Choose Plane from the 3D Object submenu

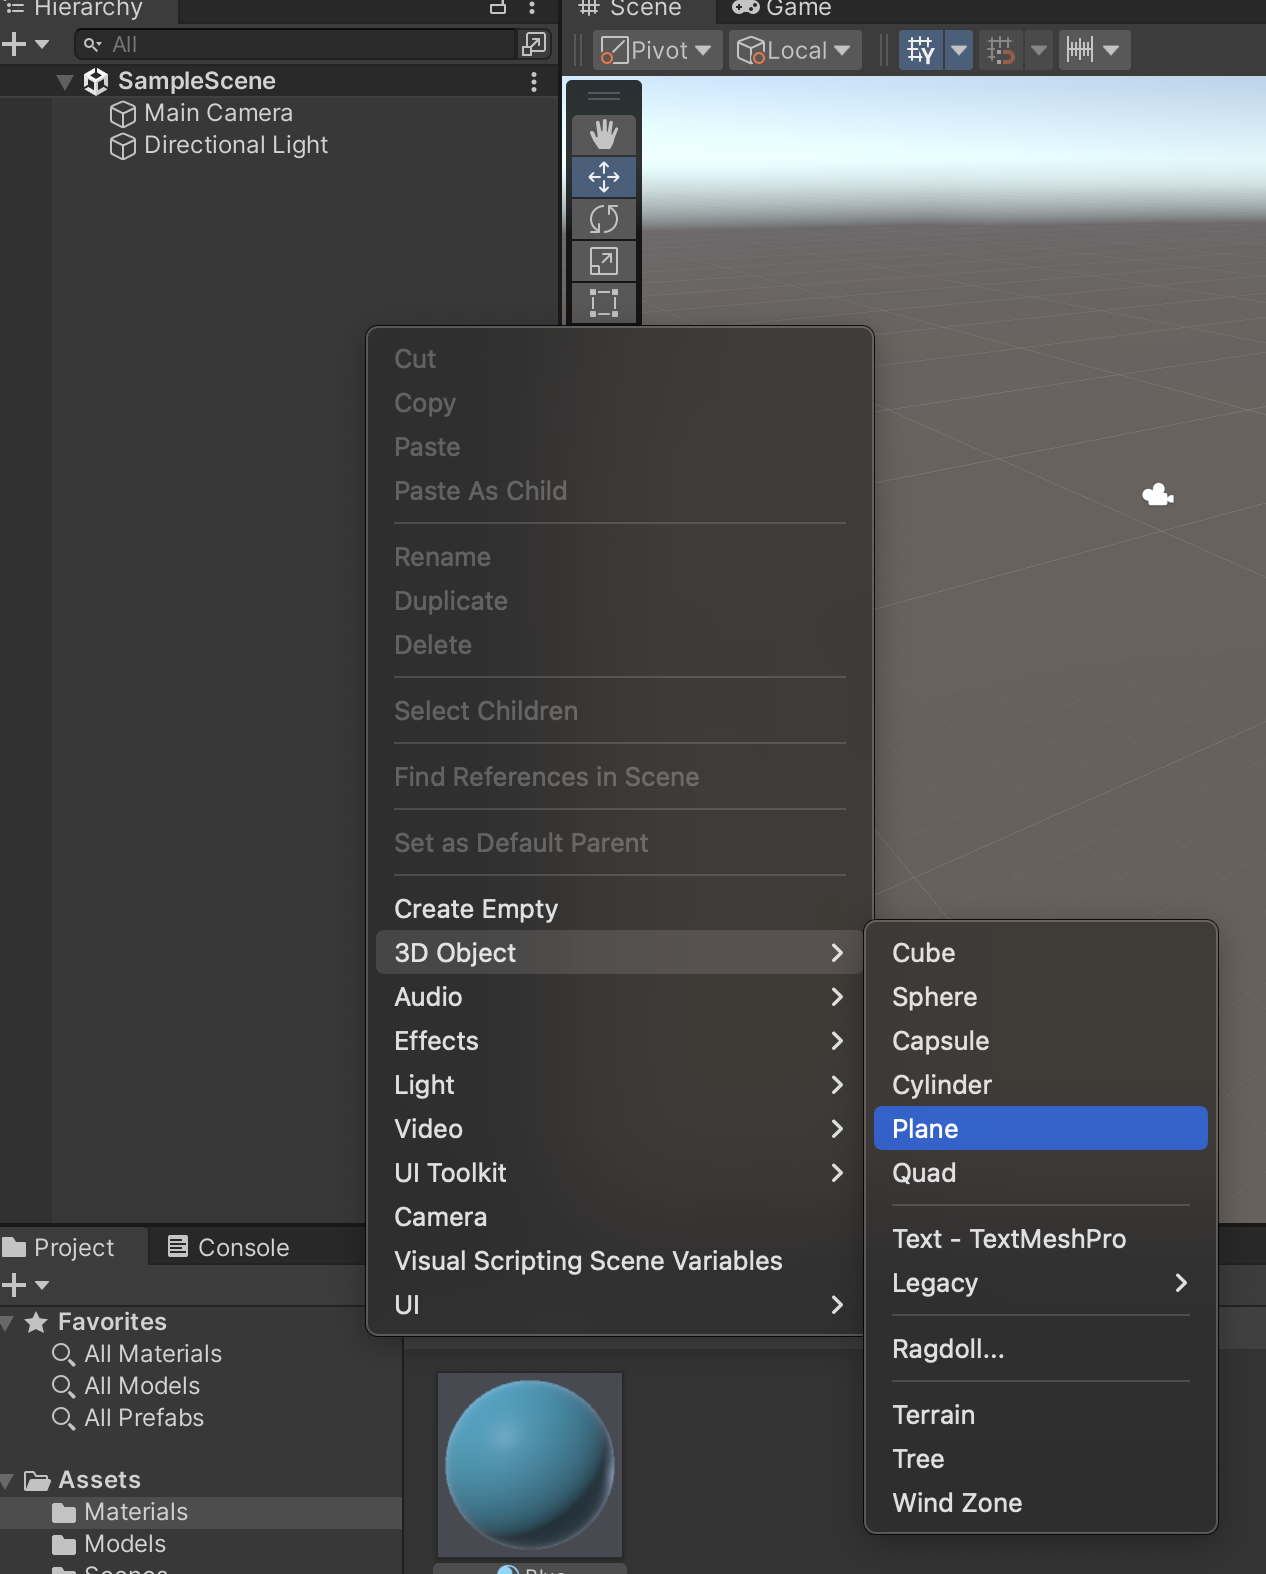[x=1040, y=1128]
